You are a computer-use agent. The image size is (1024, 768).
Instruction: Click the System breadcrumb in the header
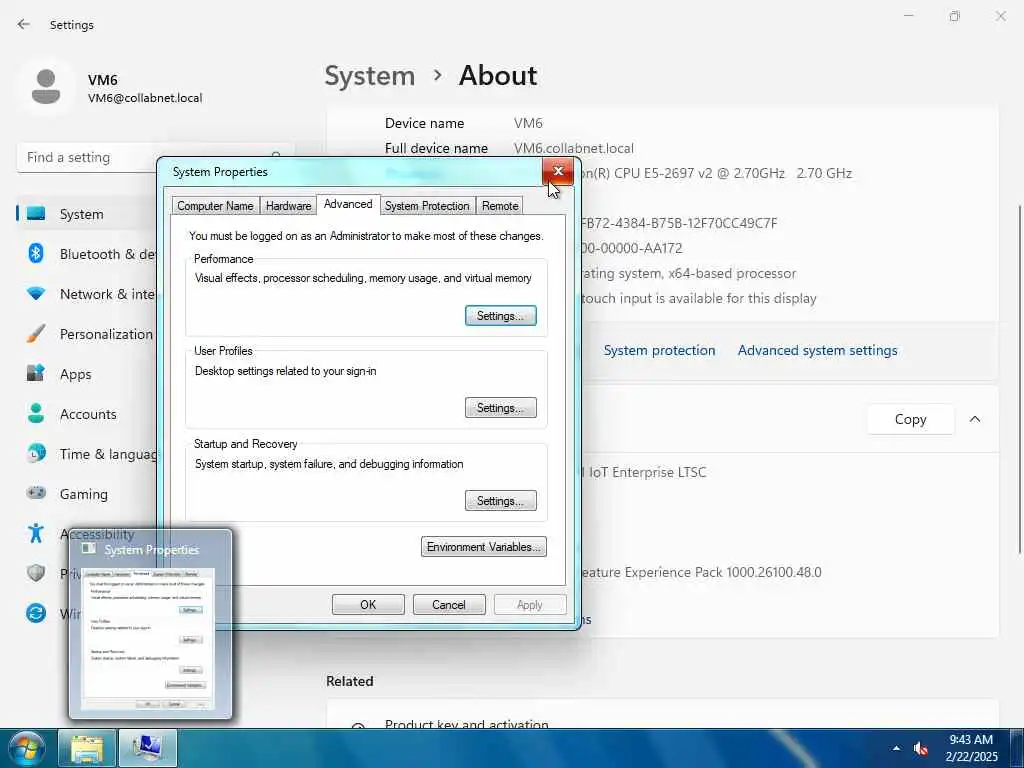(370, 76)
